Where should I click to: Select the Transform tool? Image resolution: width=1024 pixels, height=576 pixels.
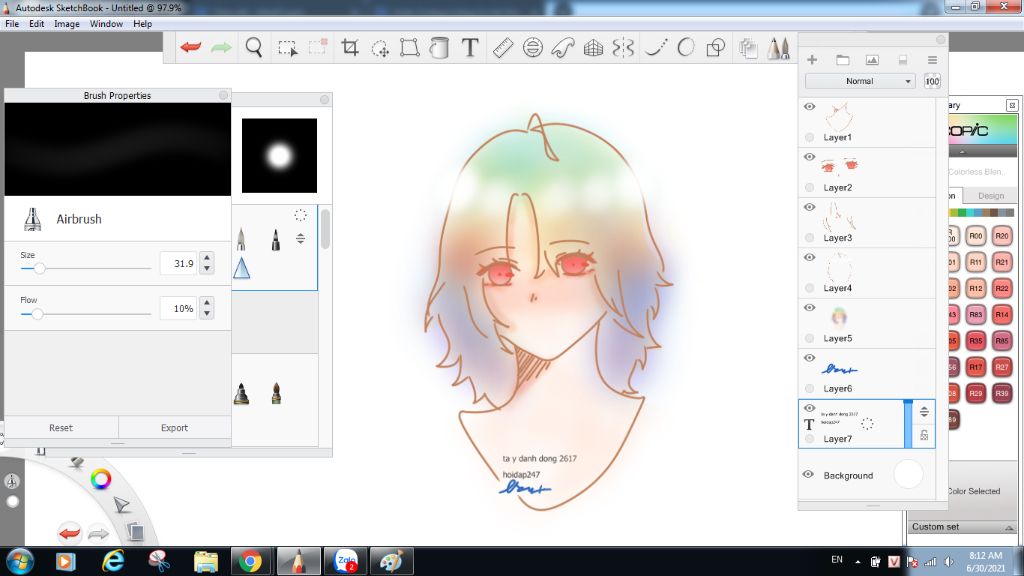click(x=409, y=48)
